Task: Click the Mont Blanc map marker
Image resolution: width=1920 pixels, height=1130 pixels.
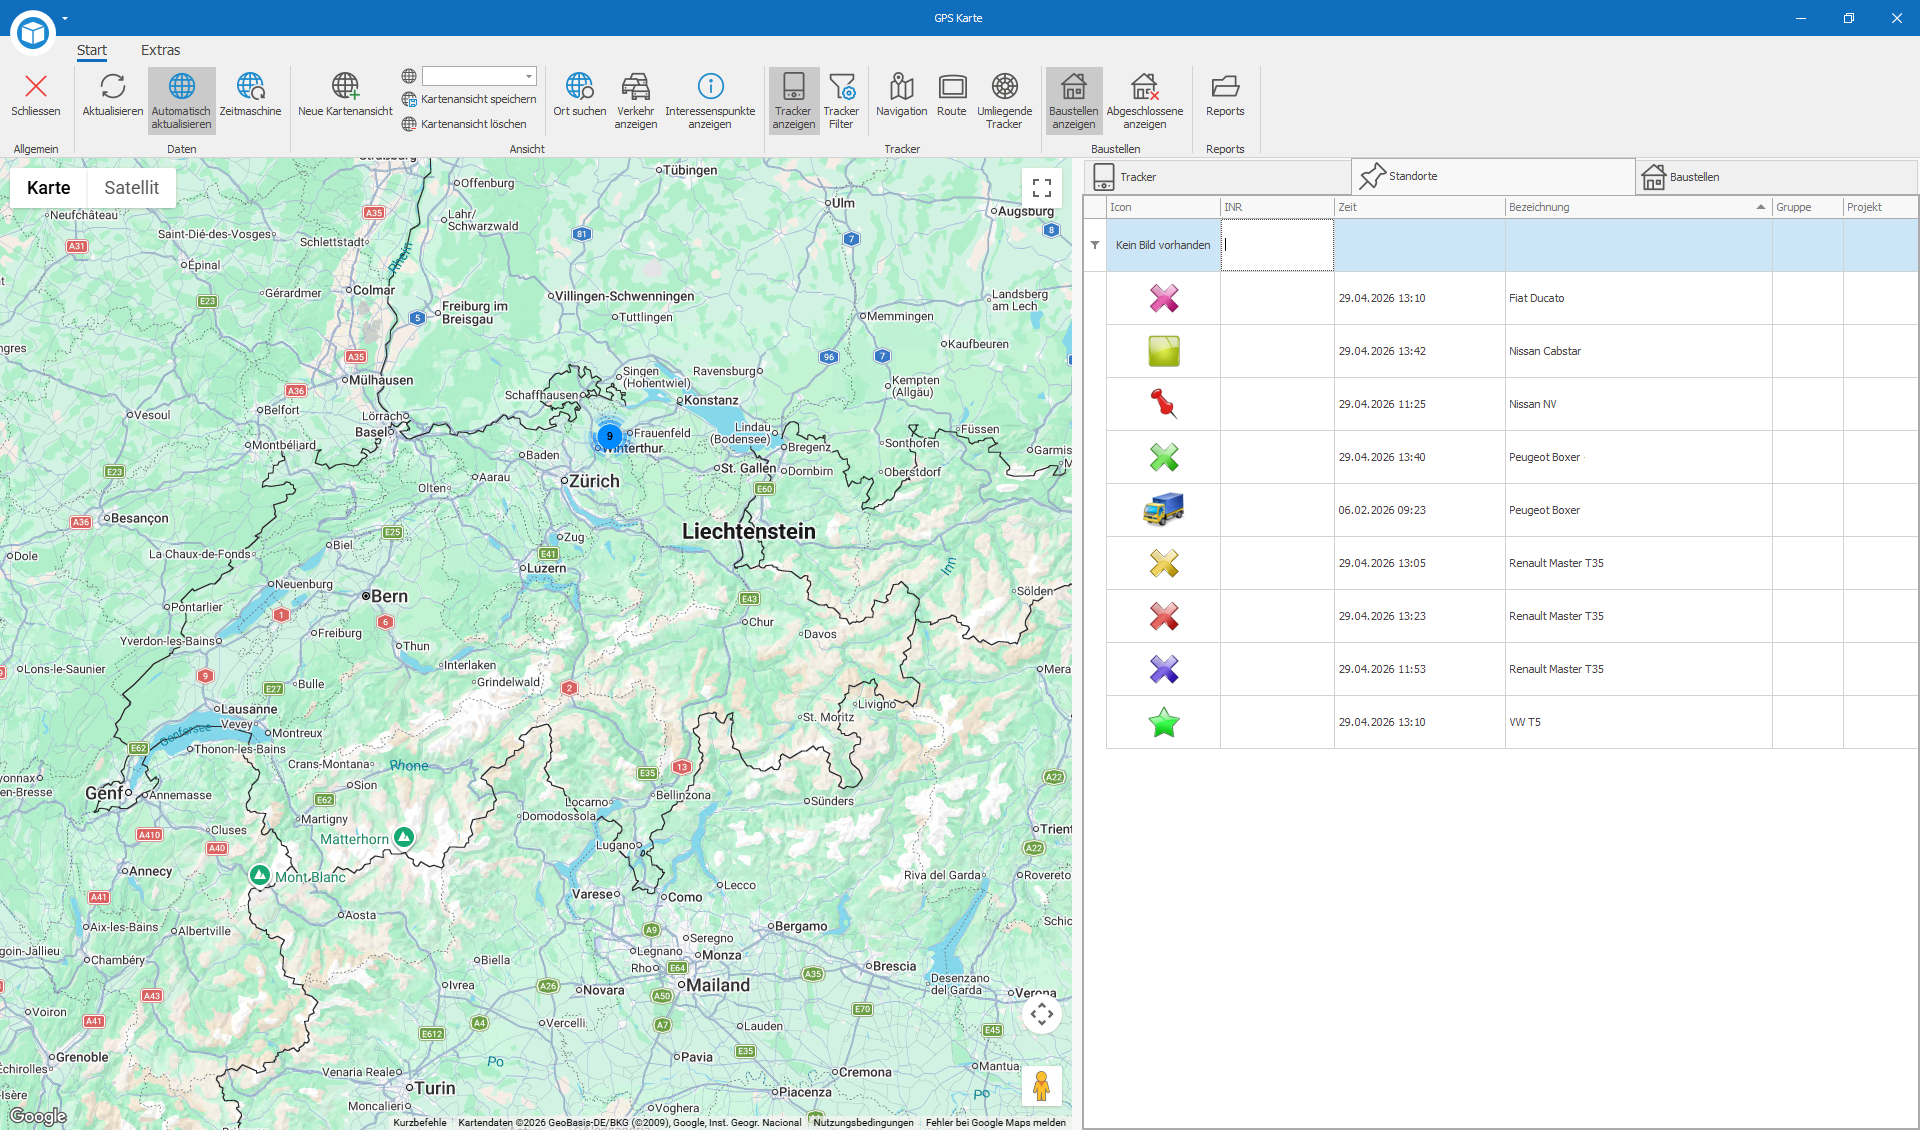Action: [260, 875]
